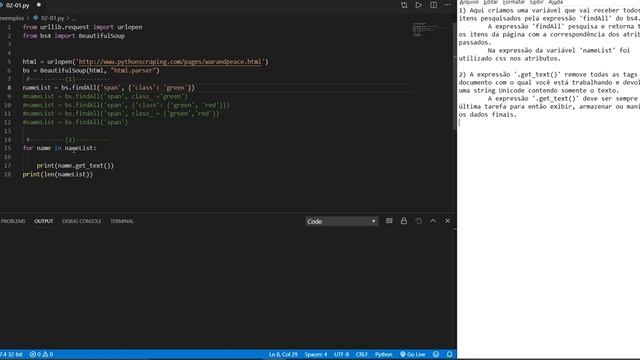This screenshot has width=640, height=360.
Task: Click 'print(len(nameList))' line
Action: [x=58, y=174]
